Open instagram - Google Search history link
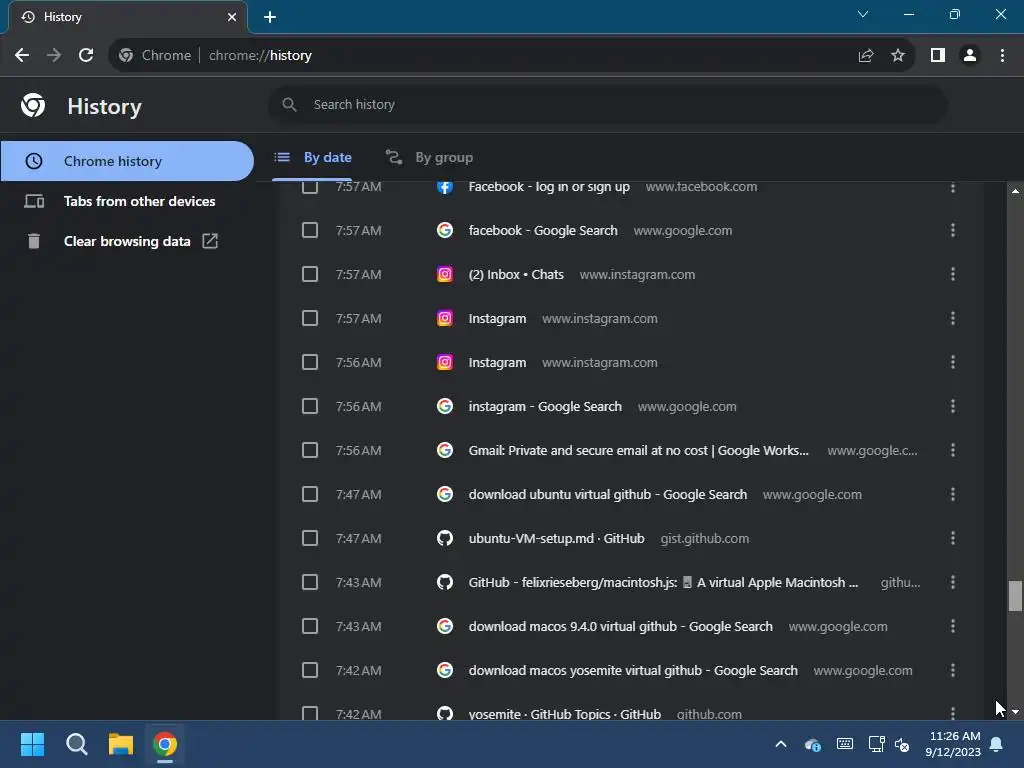This screenshot has width=1024, height=768. tap(545, 406)
